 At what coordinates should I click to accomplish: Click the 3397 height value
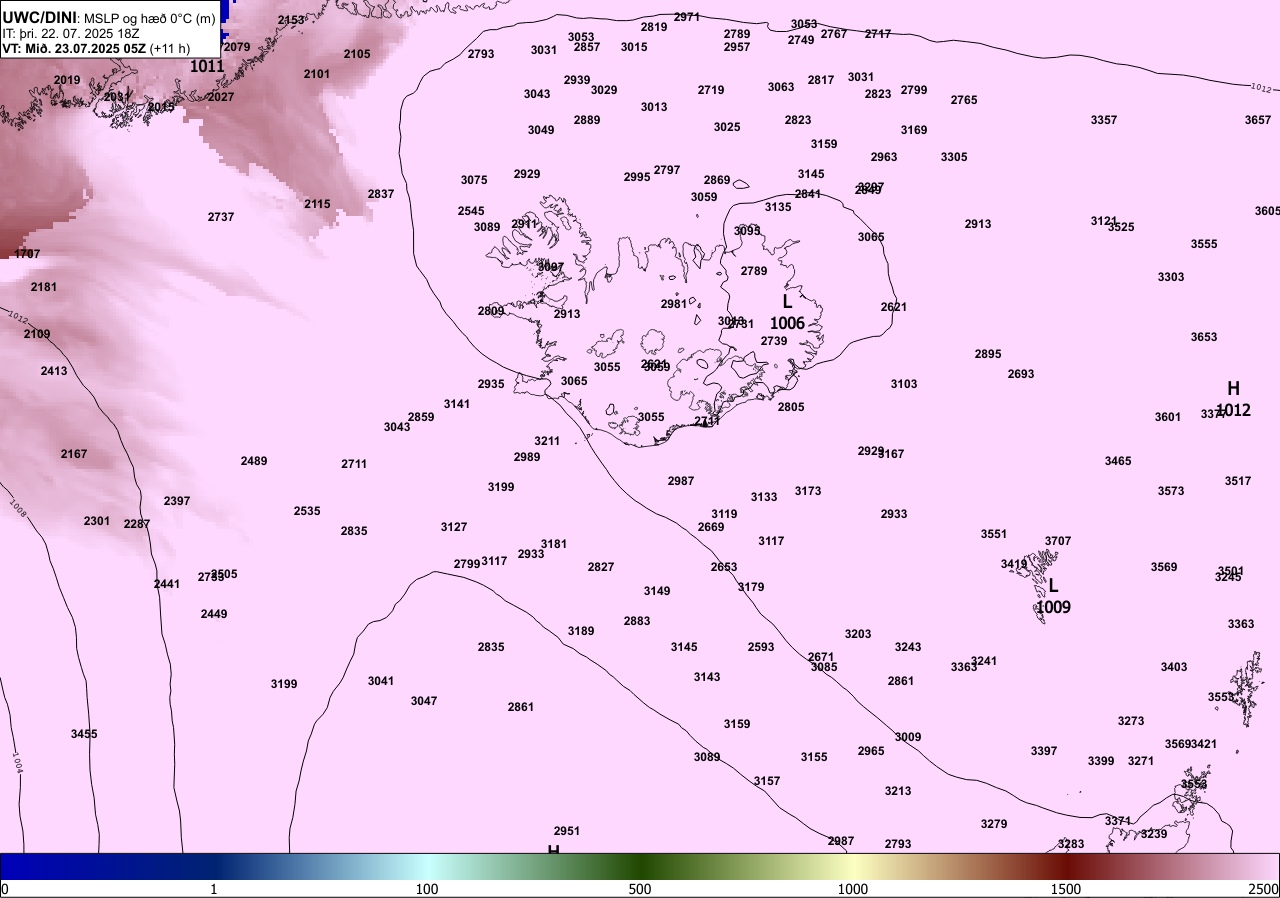coord(1044,751)
